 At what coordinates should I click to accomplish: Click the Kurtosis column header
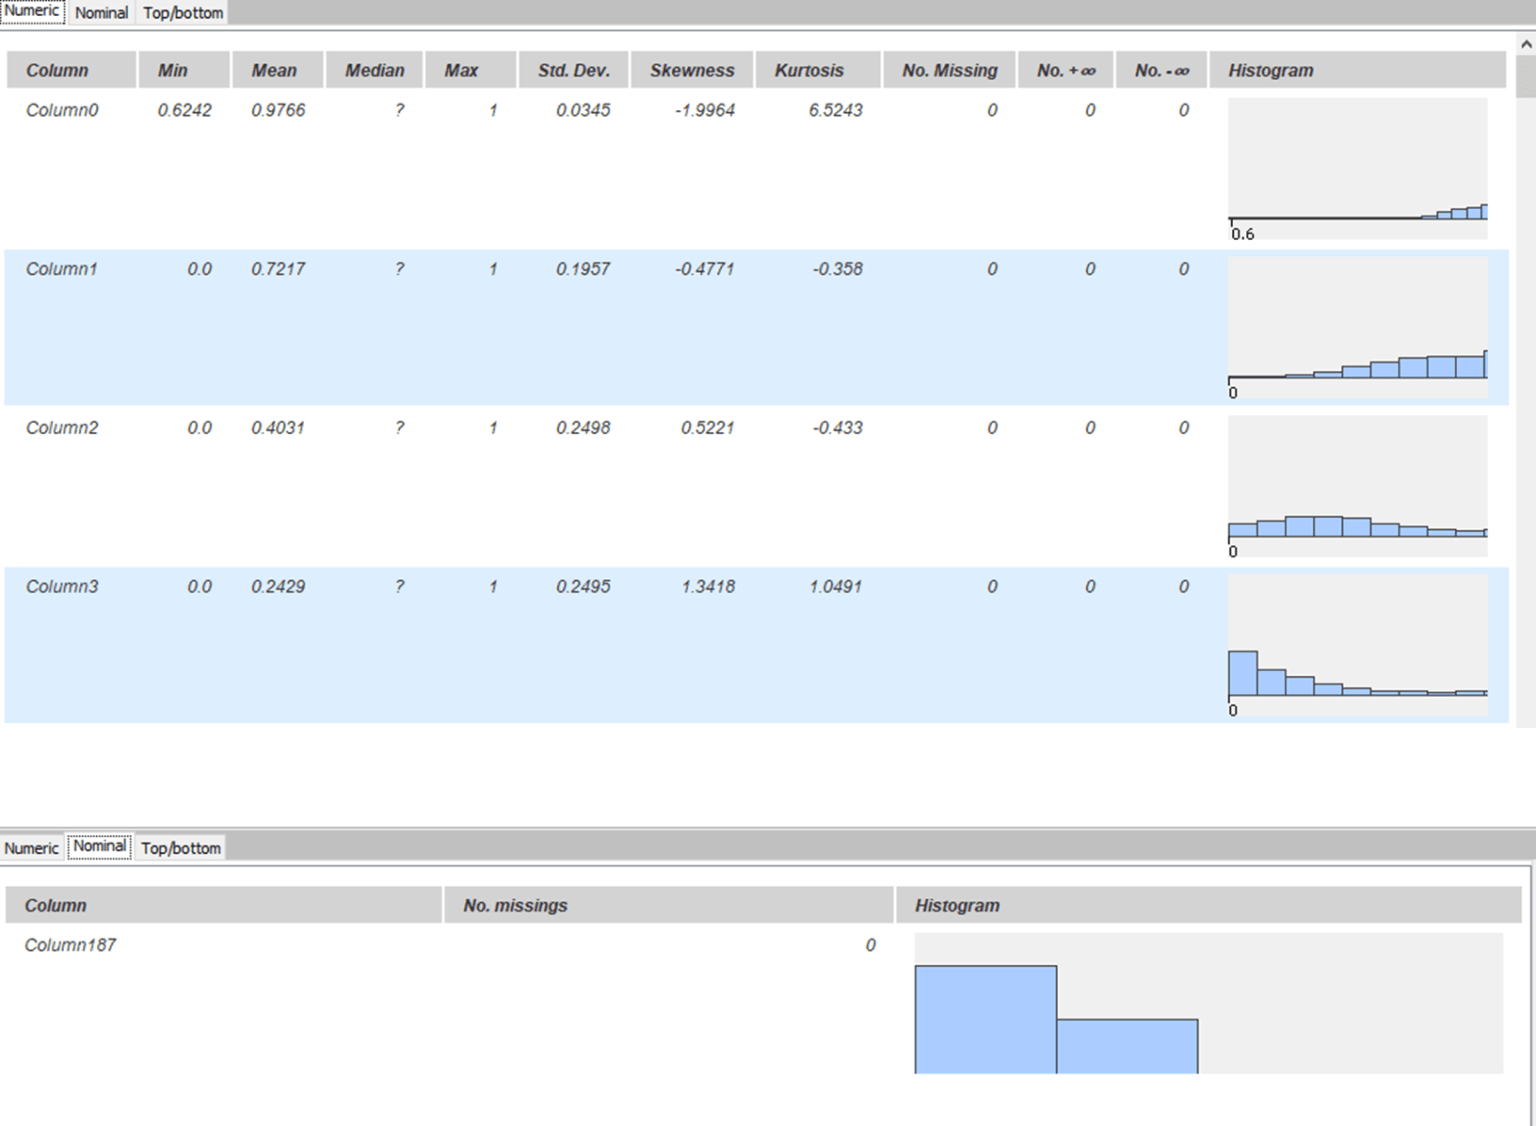click(818, 70)
